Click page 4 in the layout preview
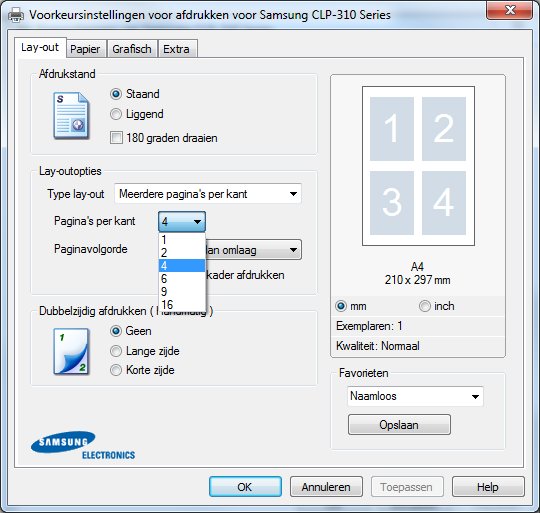540x513 pixels. 444,203
